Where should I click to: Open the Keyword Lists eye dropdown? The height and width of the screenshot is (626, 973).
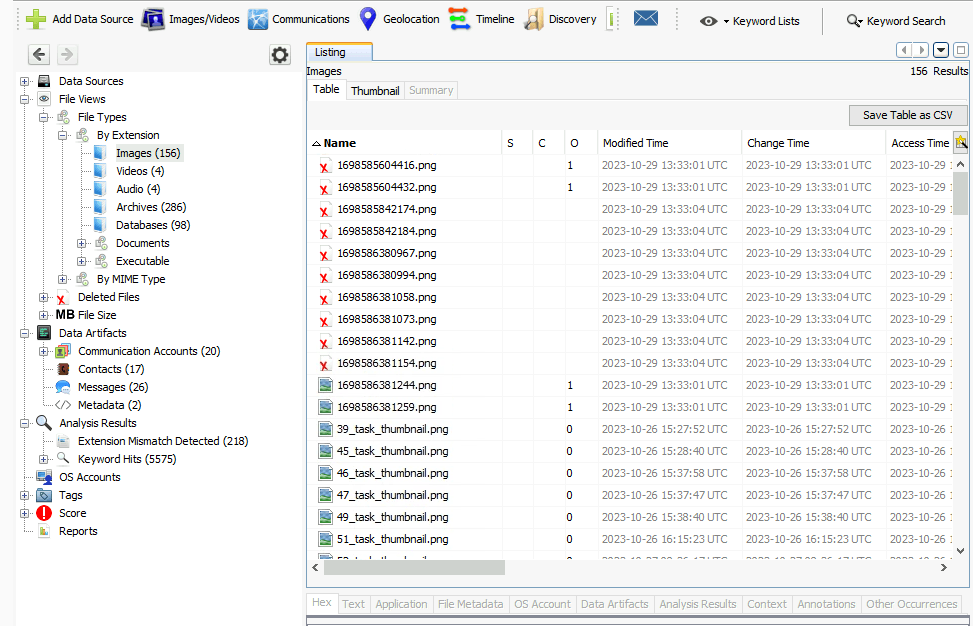click(750, 21)
